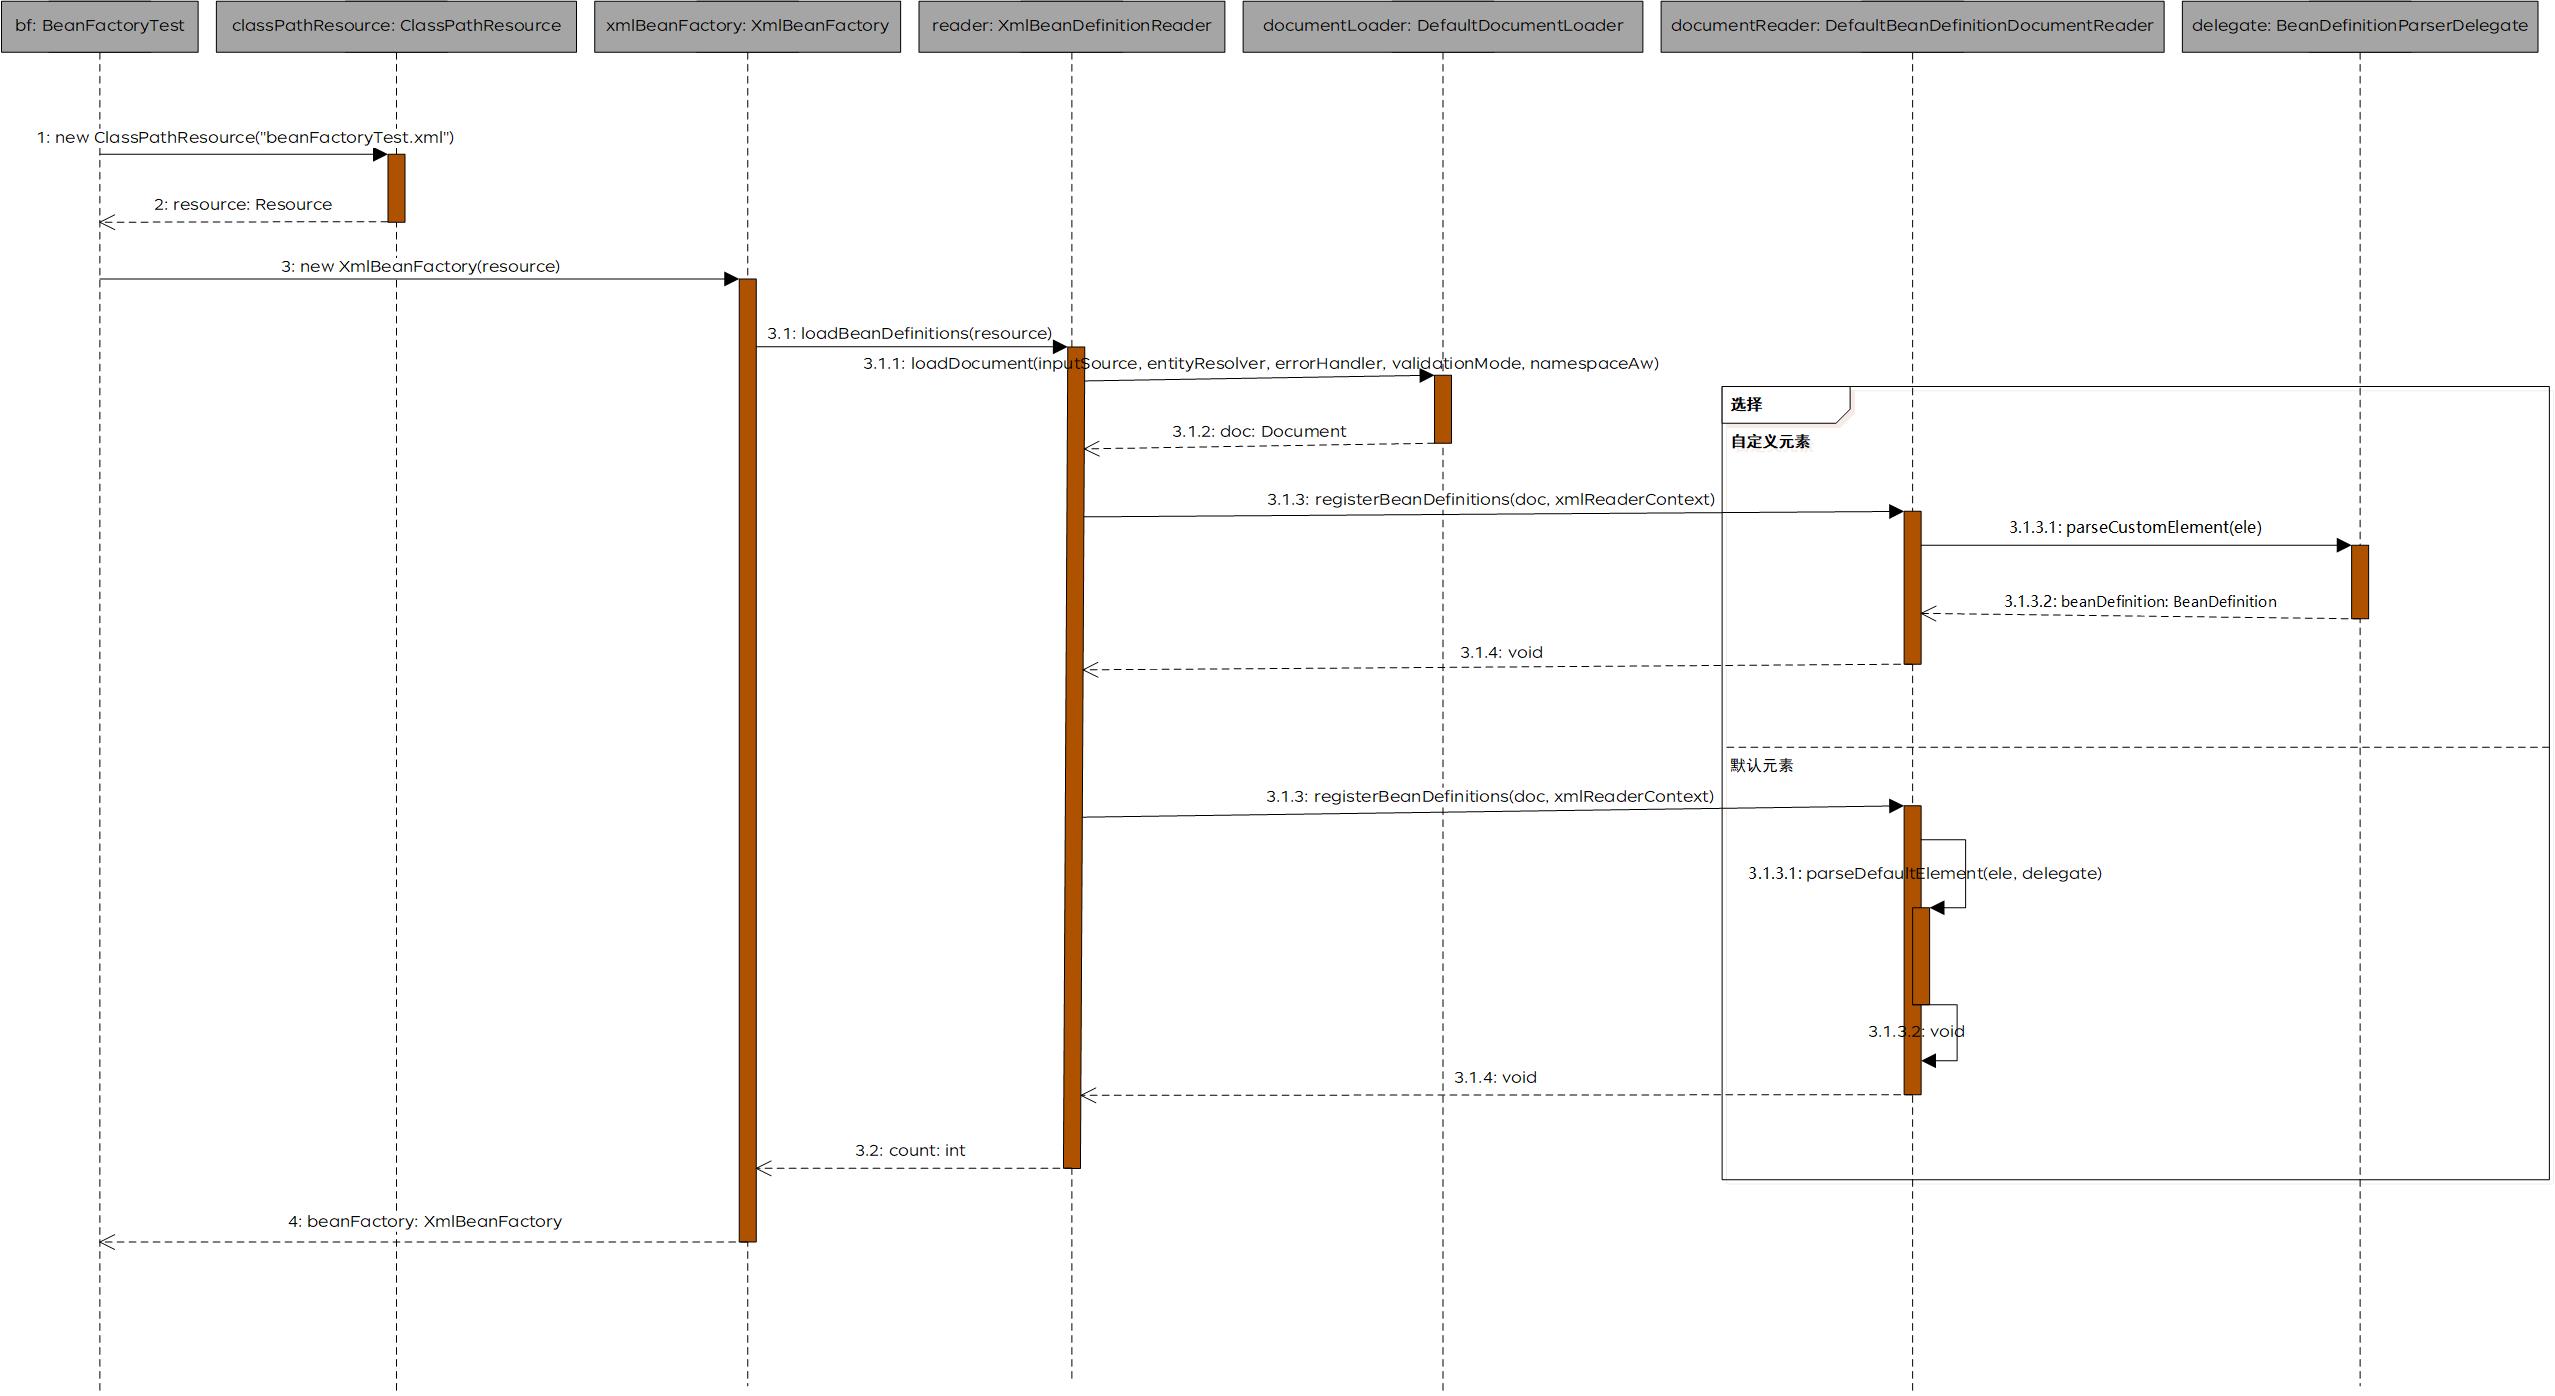The width and height of the screenshot is (2555, 1396).
Task: Select documentReader activation bar in 自定义元素 section
Action: (x=1912, y=588)
